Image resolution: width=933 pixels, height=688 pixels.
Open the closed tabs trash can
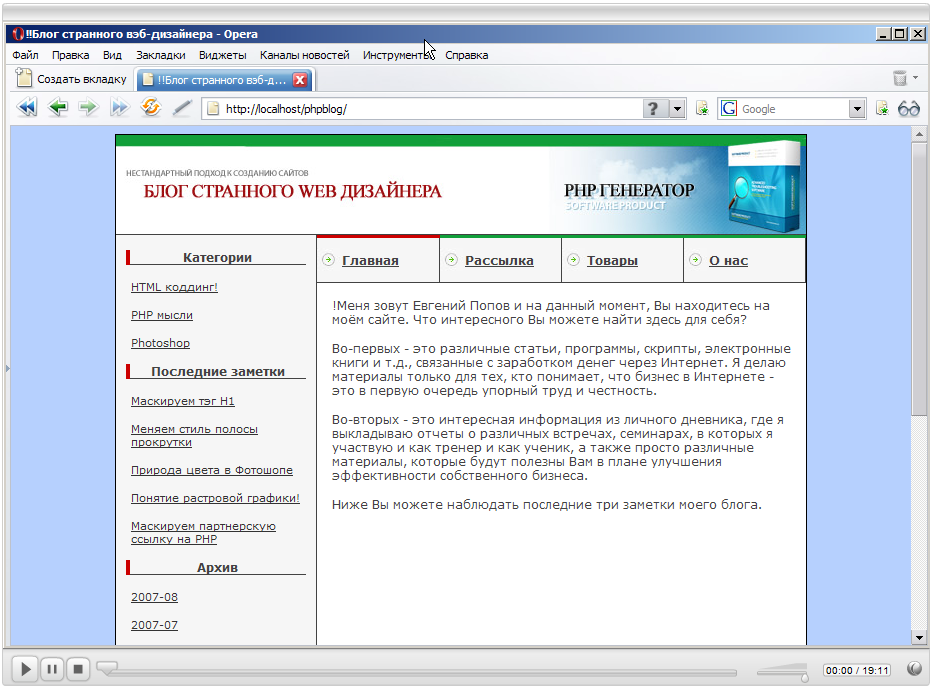(900, 78)
